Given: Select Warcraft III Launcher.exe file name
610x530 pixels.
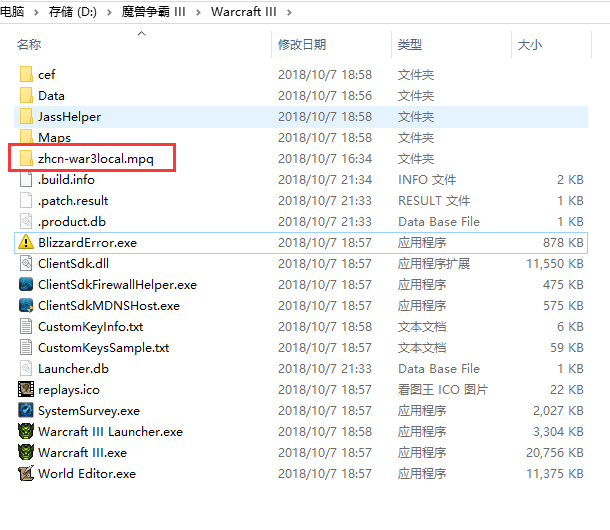Looking at the screenshot, I should point(110,432).
